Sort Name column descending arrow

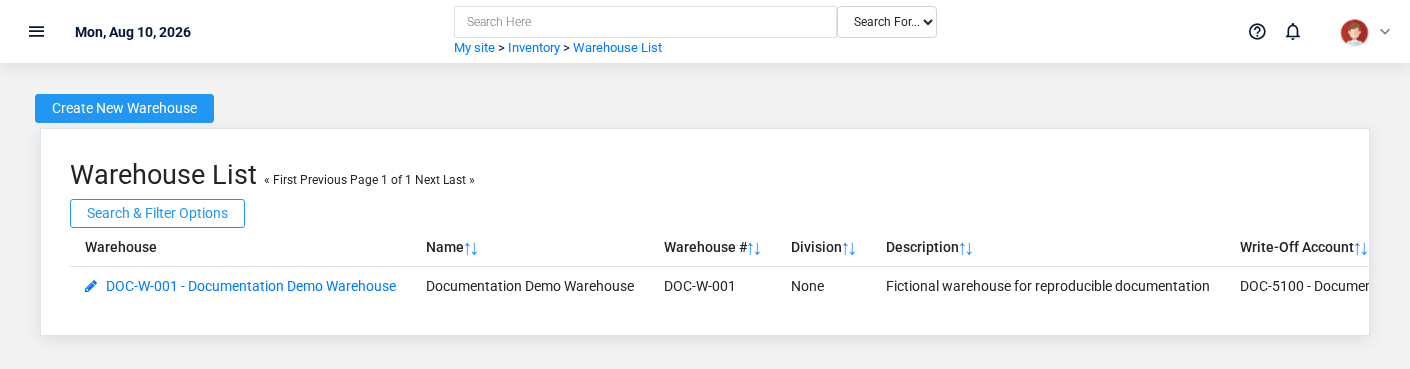tap(475, 248)
